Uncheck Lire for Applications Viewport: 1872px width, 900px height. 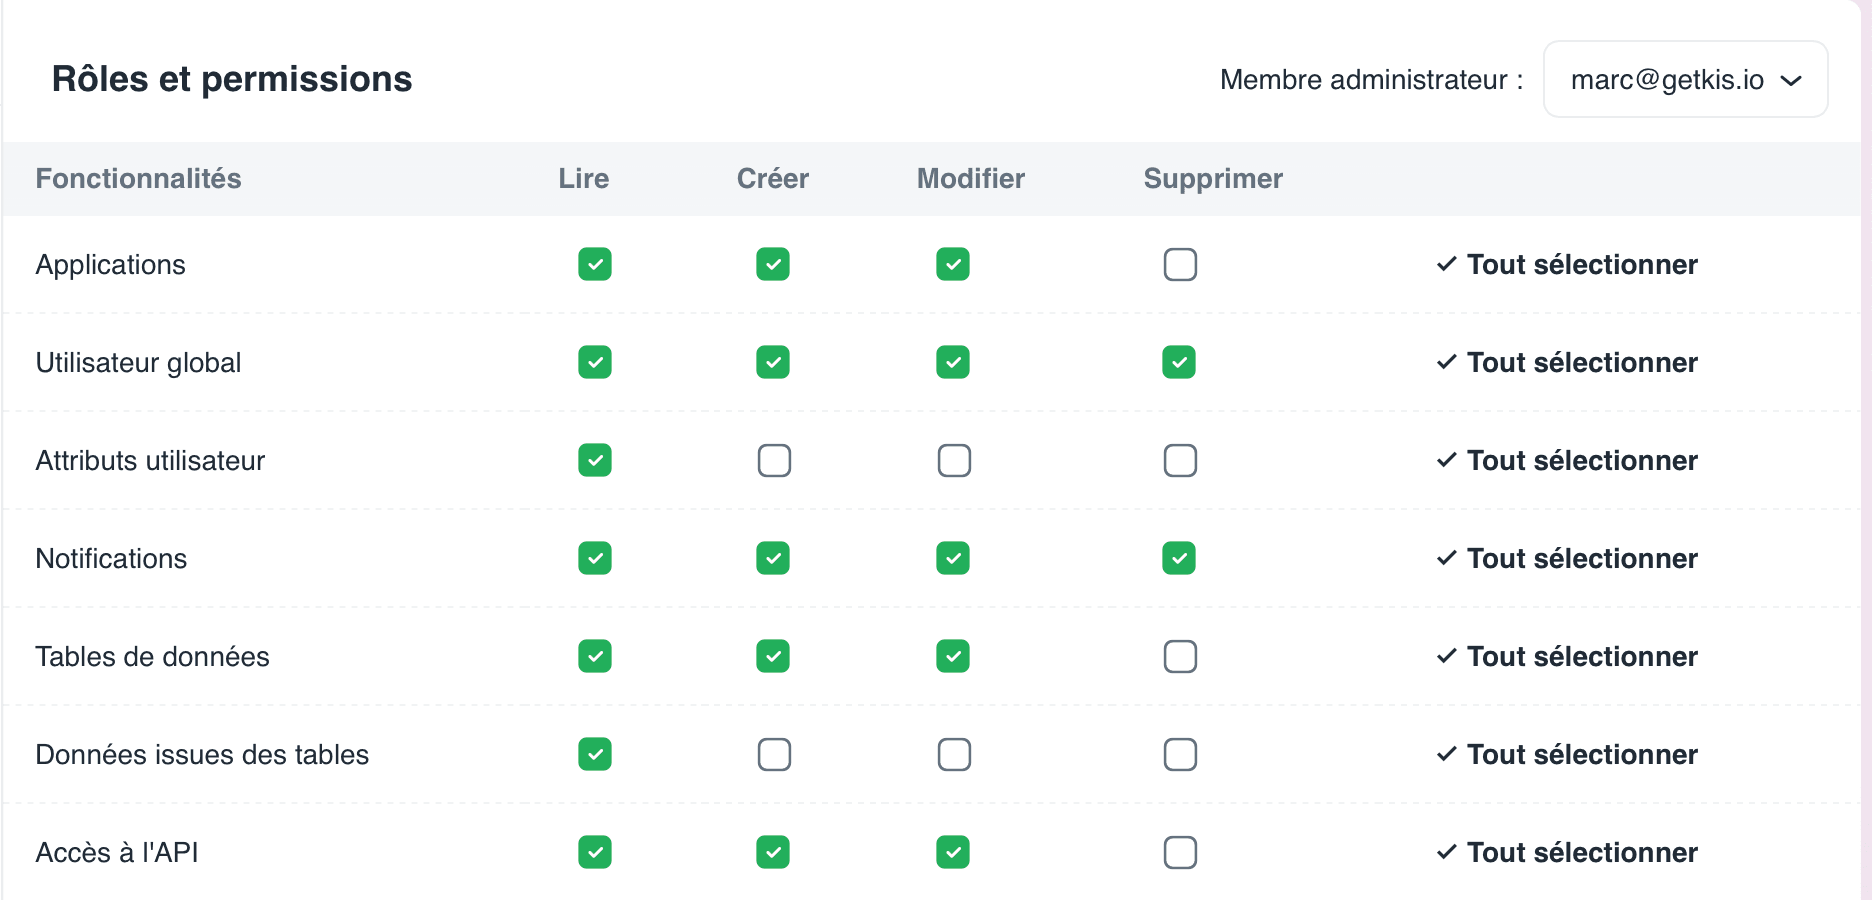tap(595, 264)
